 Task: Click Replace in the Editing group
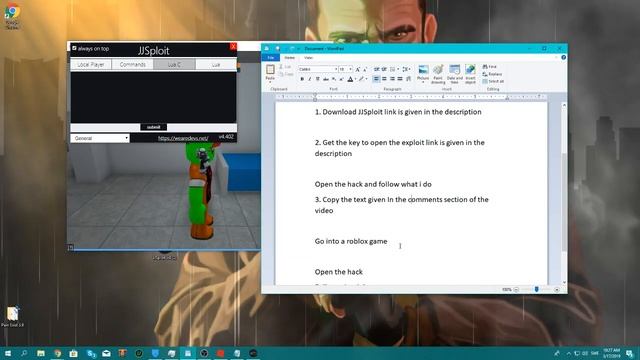tap(492, 74)
